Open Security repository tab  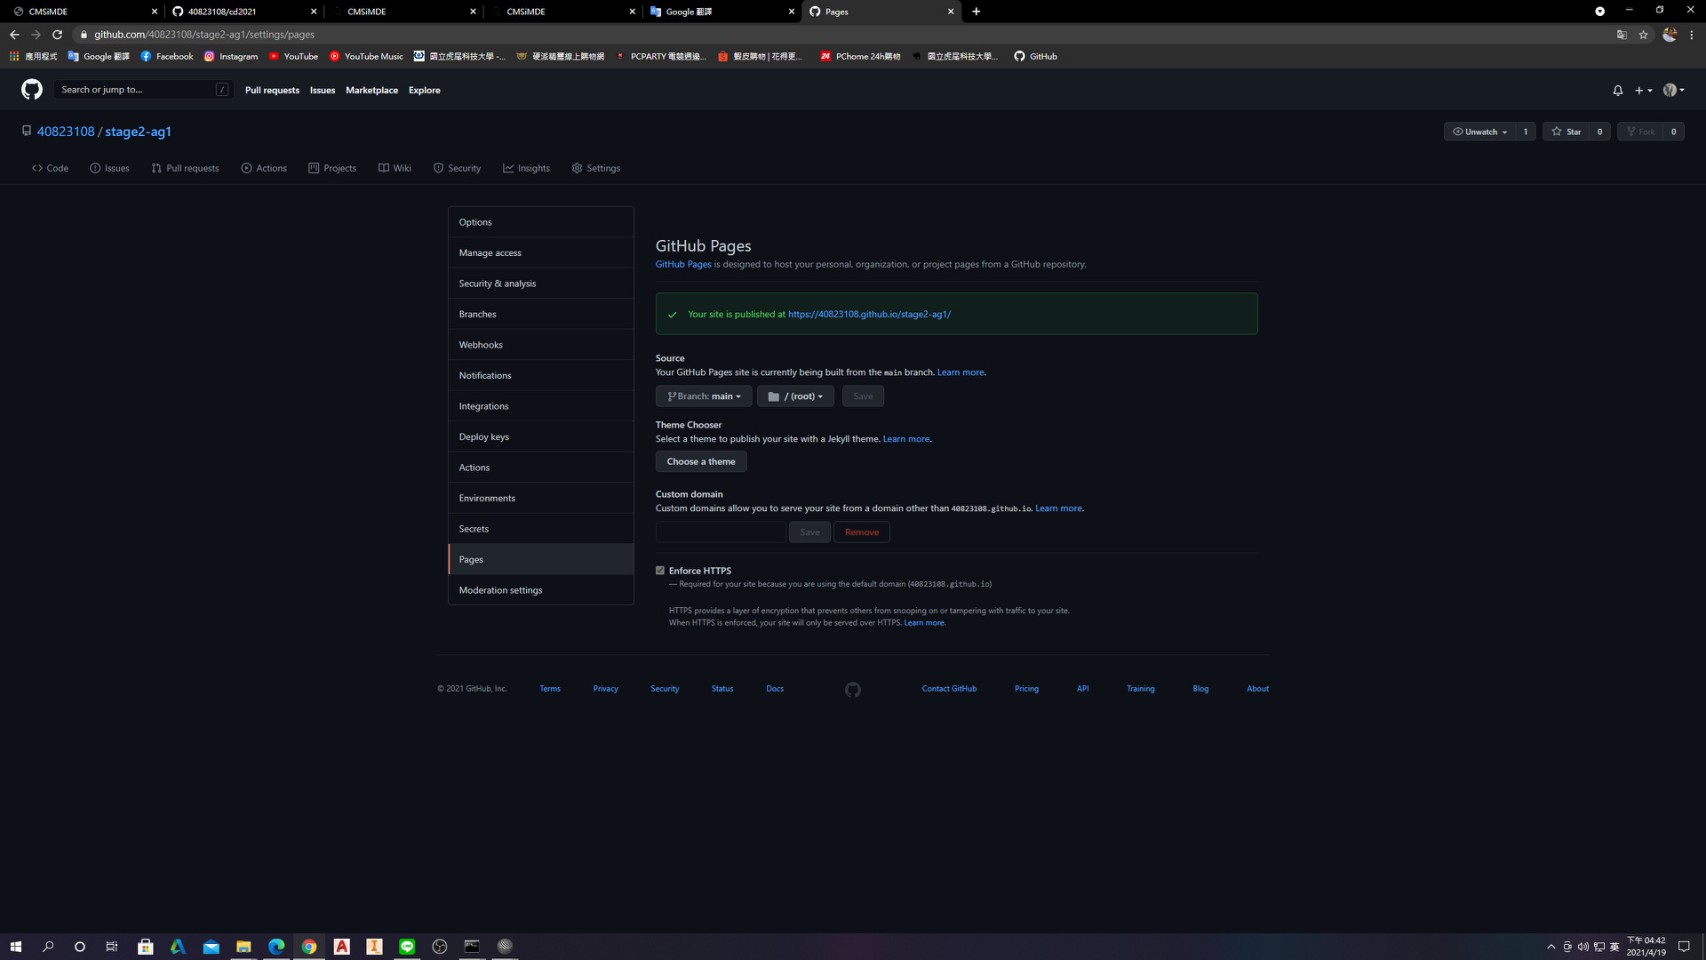point(457,168)
